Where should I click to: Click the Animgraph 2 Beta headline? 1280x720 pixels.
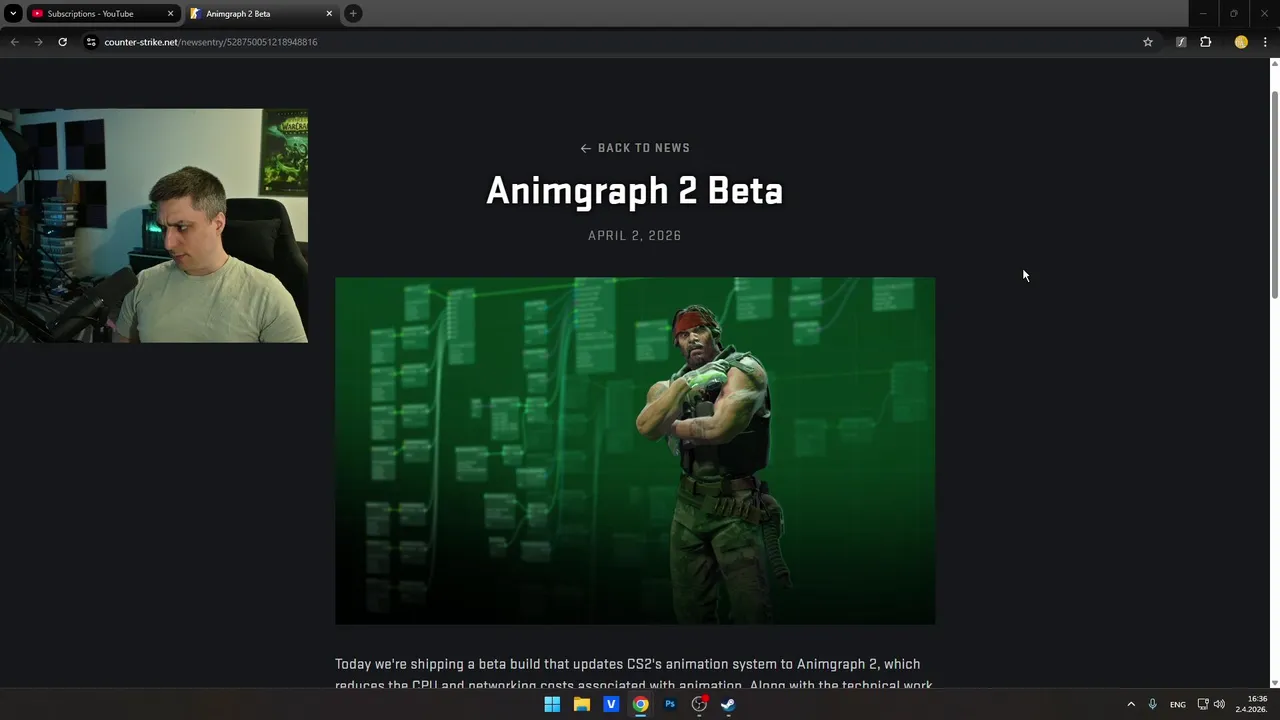point(635,191)
